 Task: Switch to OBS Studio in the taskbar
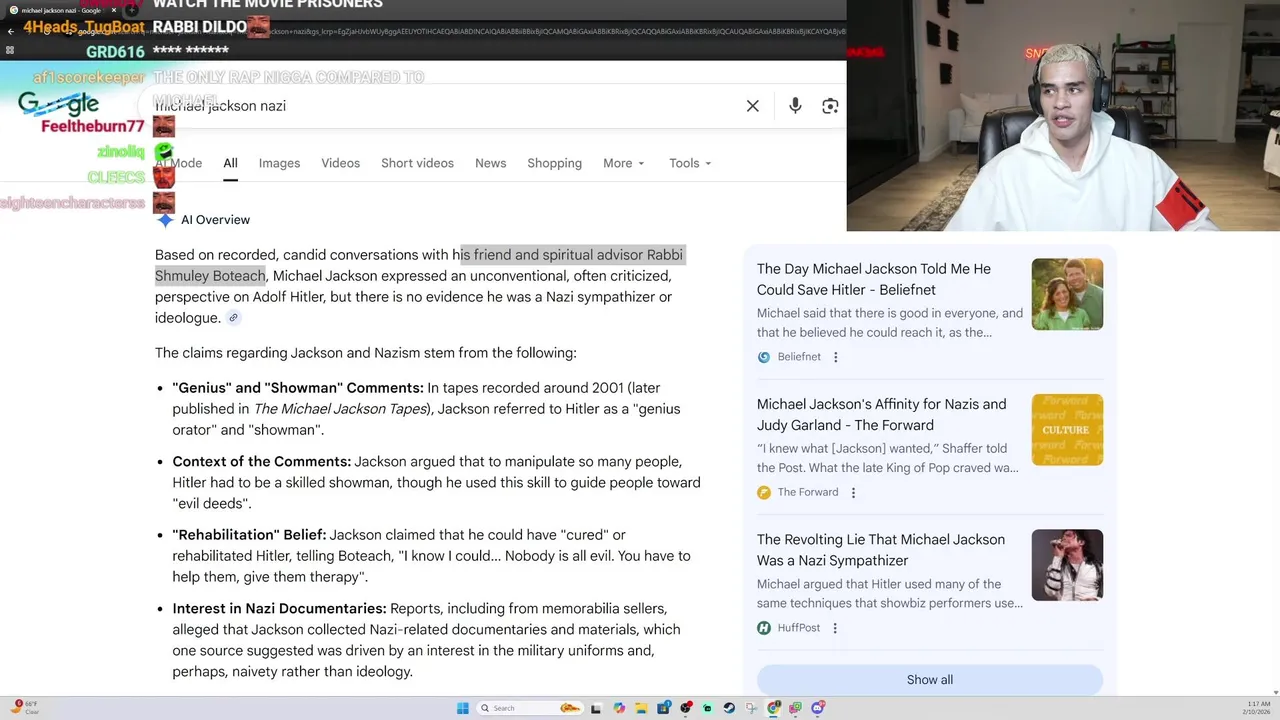686,708
